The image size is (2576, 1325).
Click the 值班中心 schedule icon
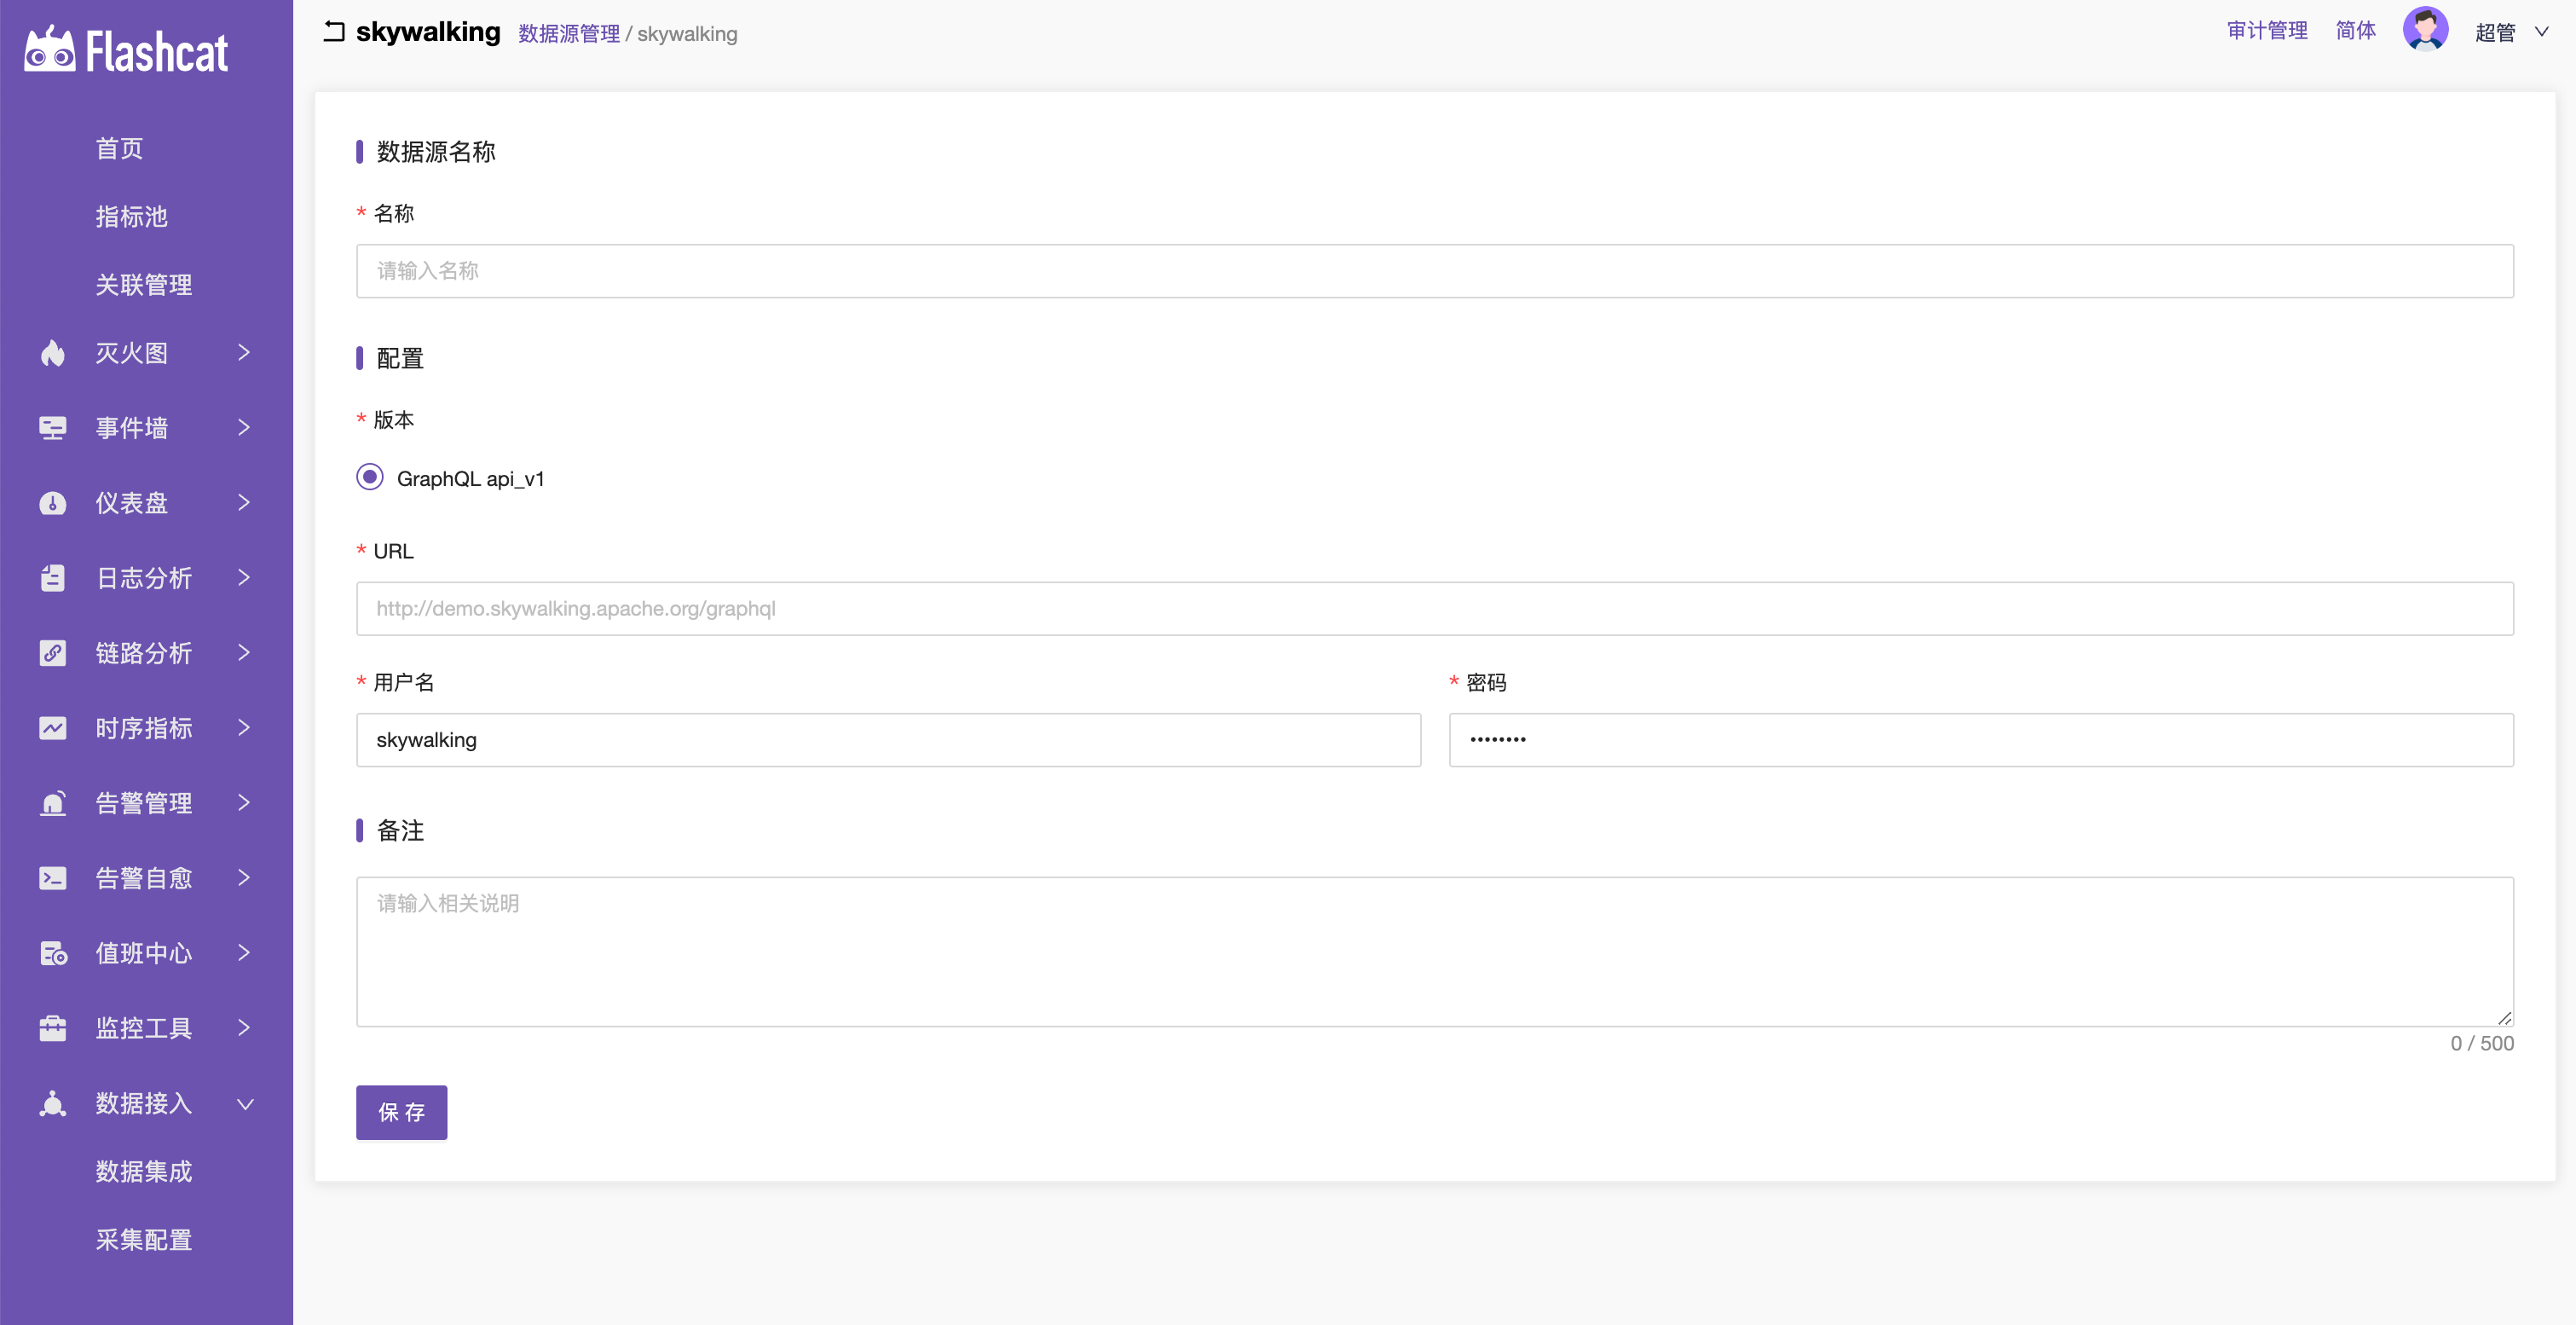pyautogui.click(x=53, y=953)
